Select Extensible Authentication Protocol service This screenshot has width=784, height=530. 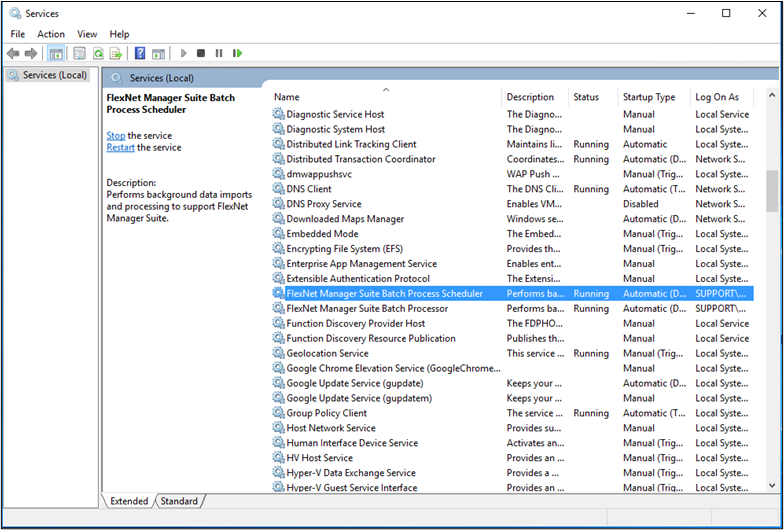(x=512, y=278)
